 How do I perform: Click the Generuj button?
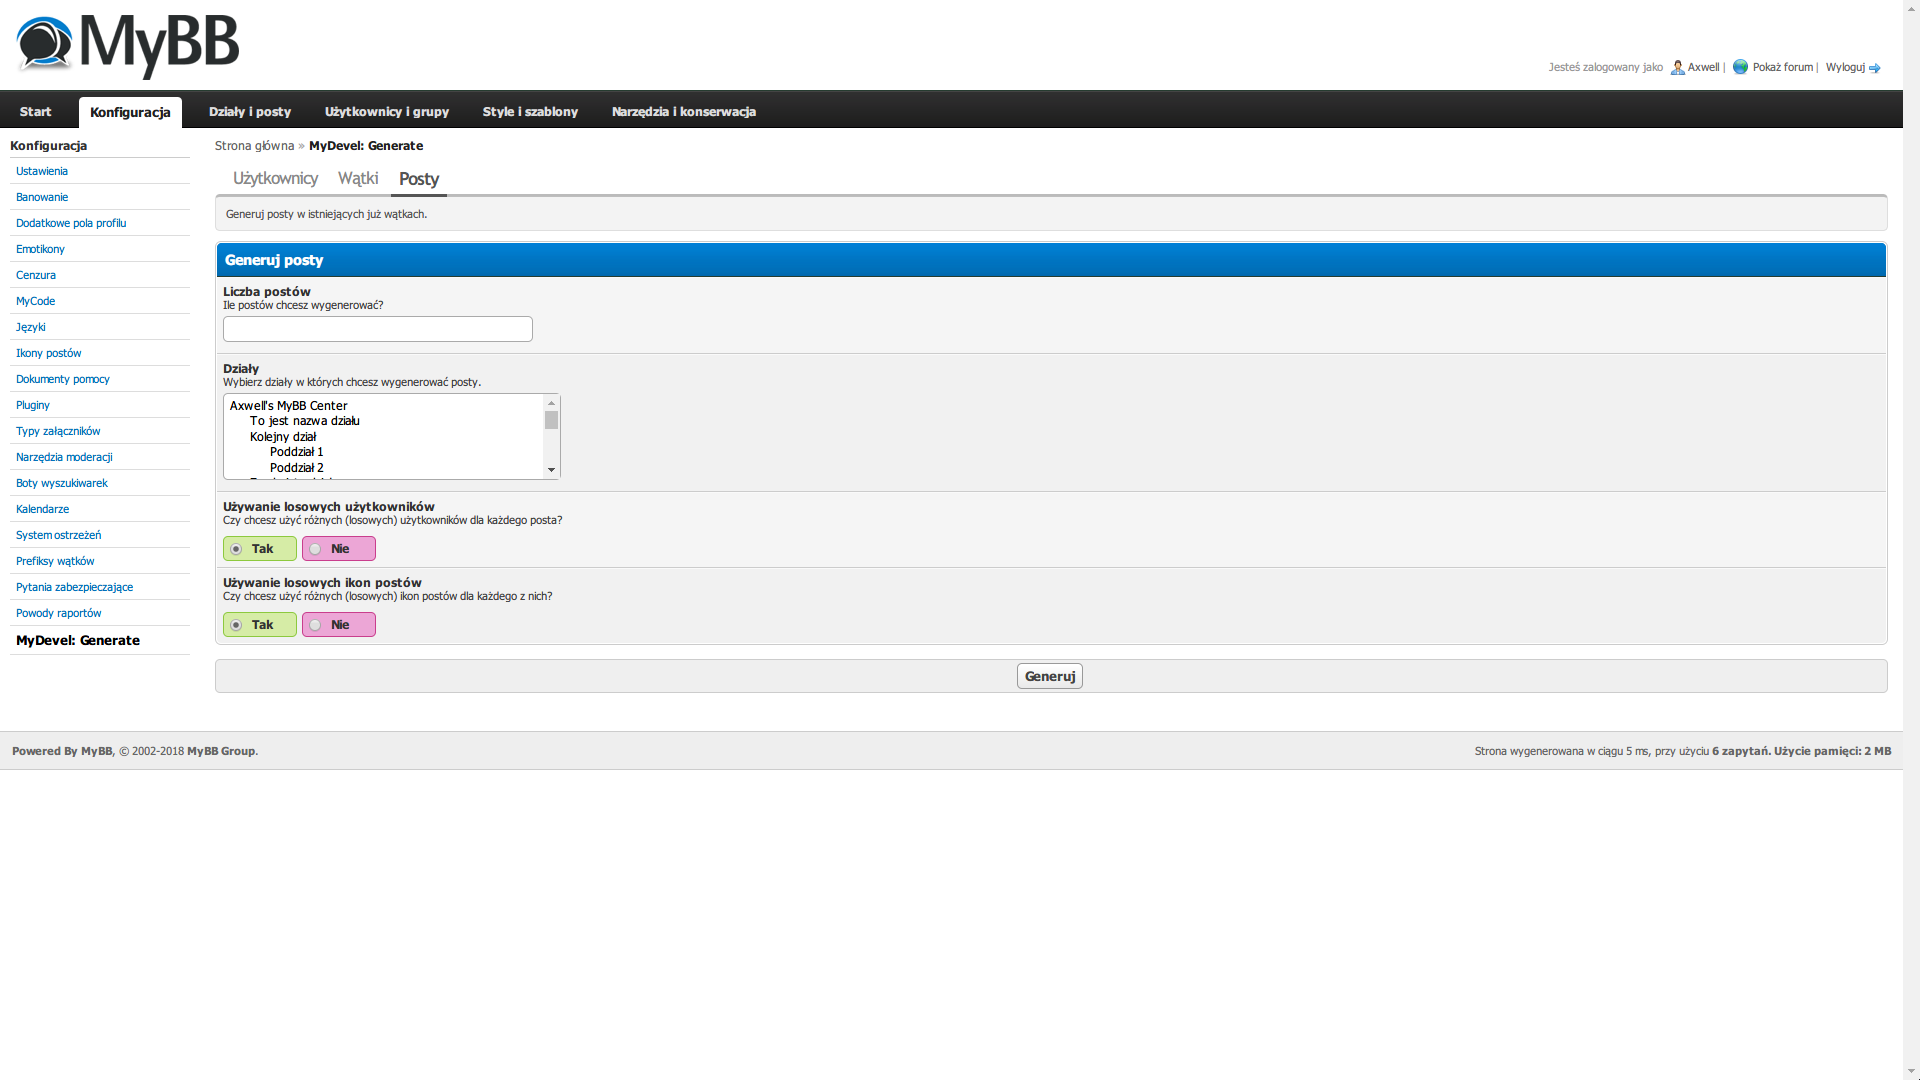[1050, 677]
